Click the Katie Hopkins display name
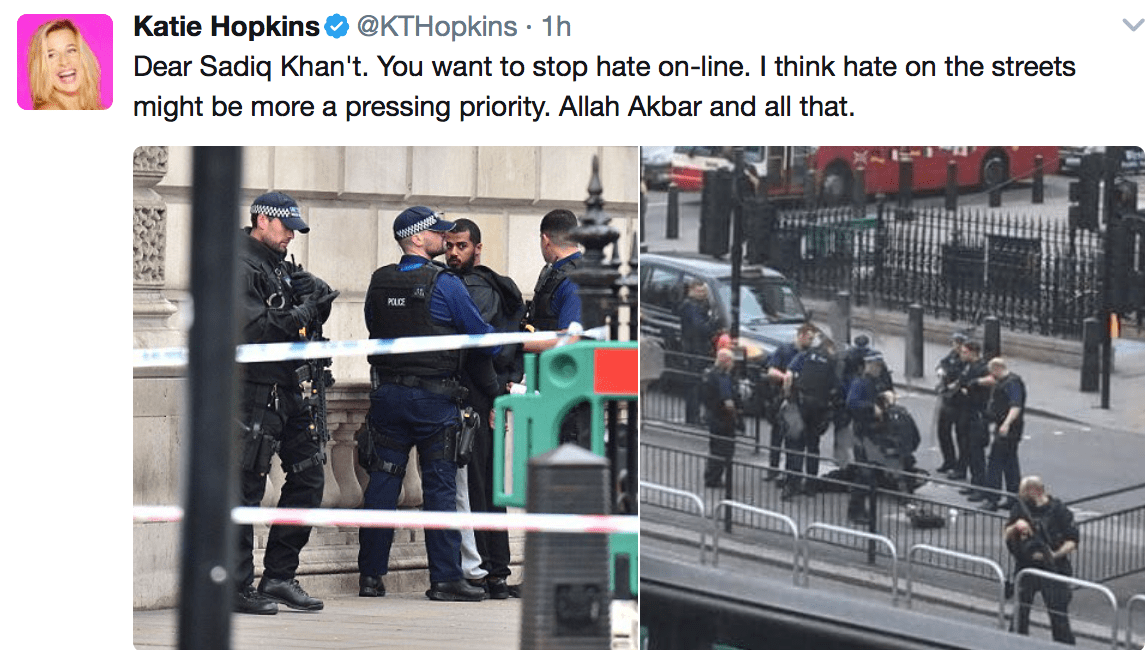 226,27
